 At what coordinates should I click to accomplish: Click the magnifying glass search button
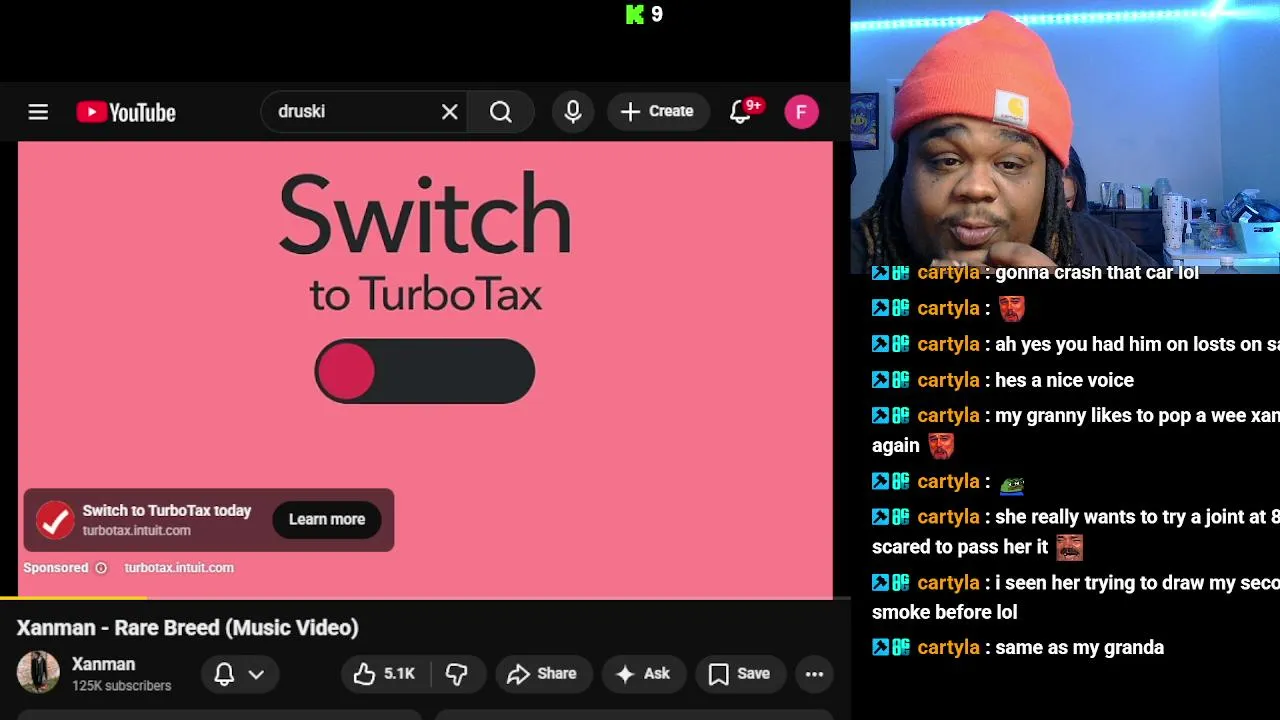tap(501, 112)
